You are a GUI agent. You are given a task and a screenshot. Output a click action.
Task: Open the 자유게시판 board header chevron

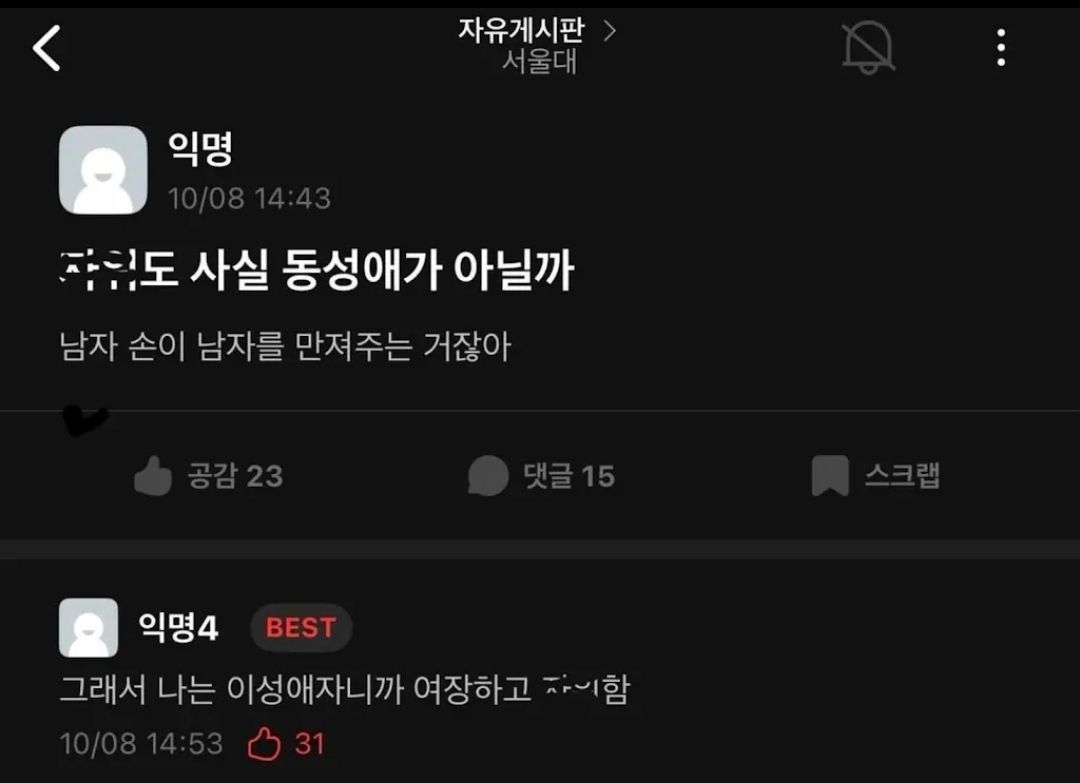[610, 30]
